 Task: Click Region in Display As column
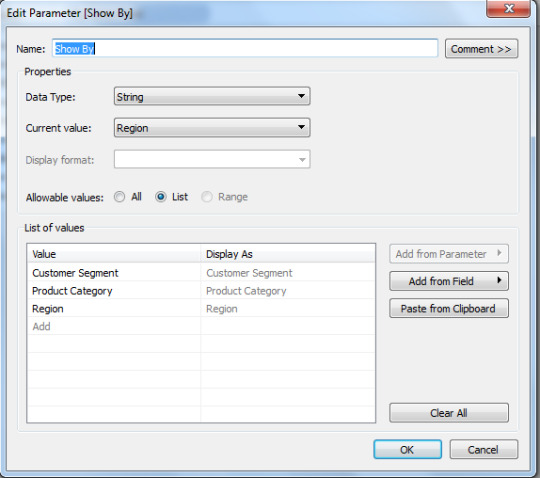point(288,309)
